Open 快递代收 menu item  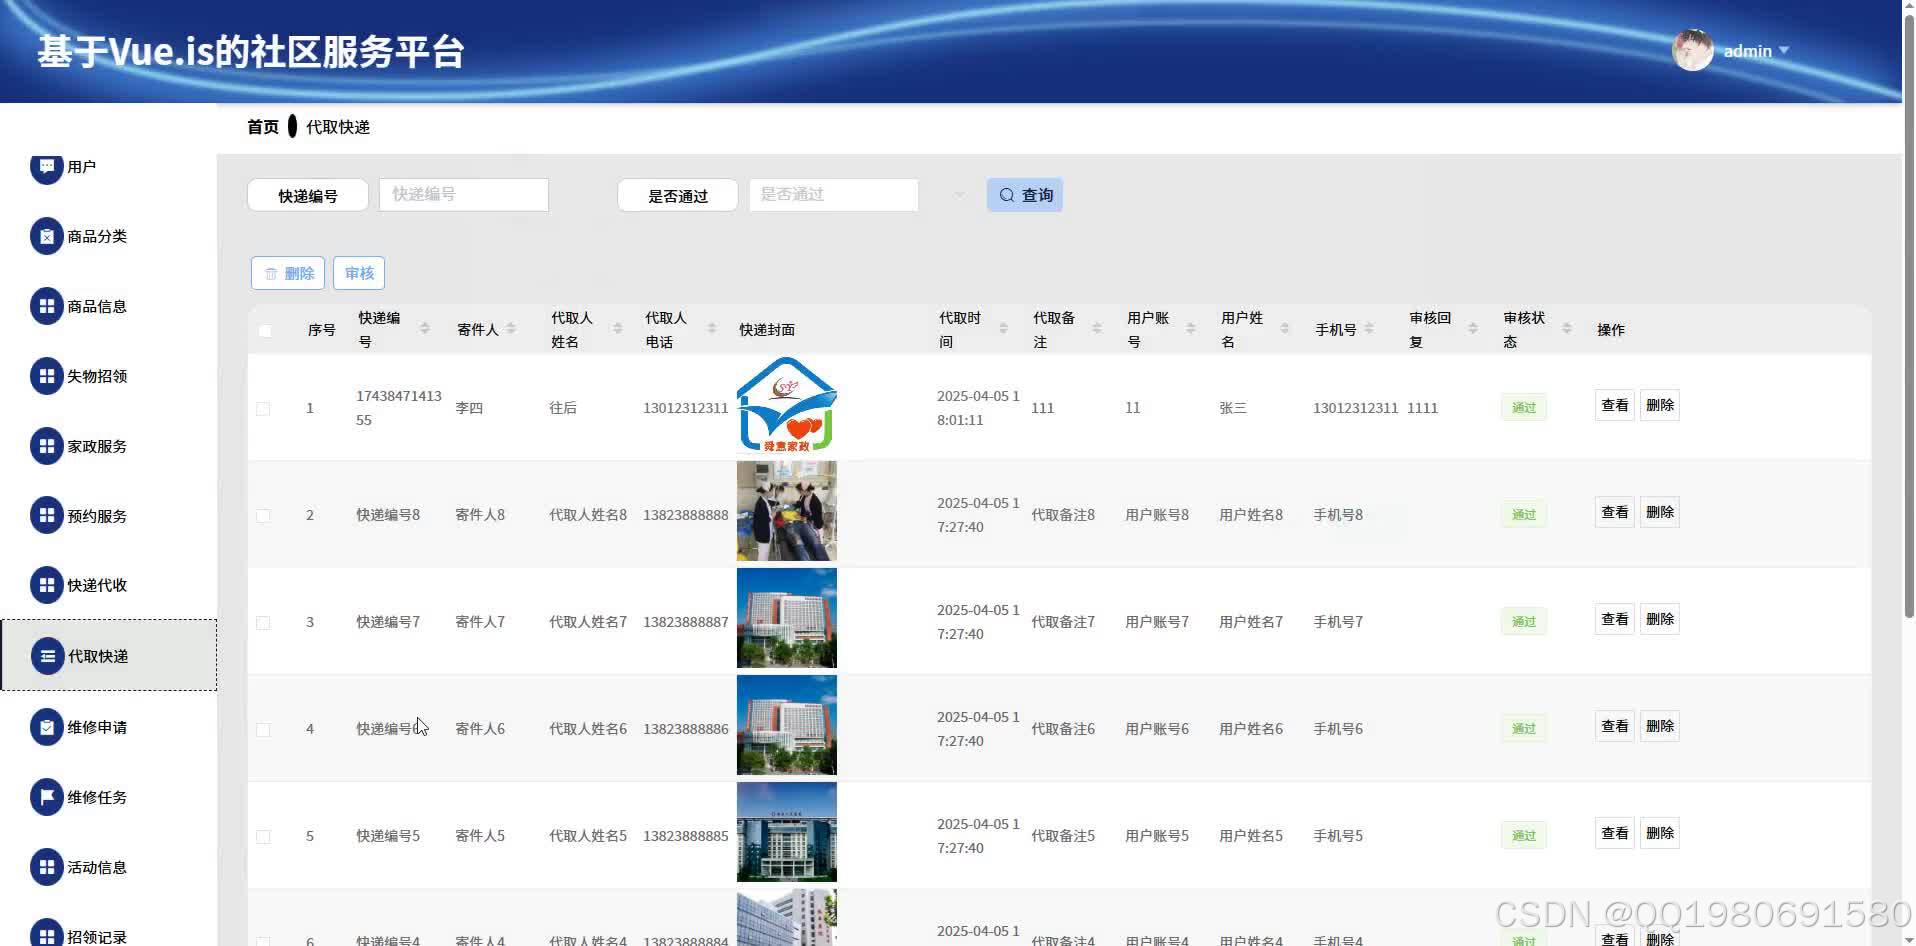(108, 585)
